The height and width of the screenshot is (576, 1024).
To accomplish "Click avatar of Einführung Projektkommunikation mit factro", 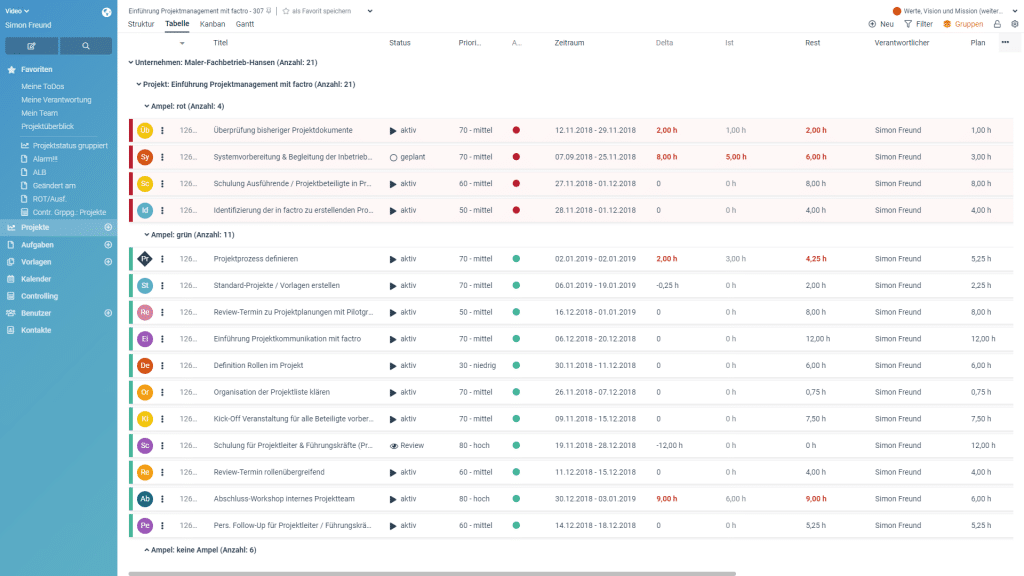I will tap(145, 339).
